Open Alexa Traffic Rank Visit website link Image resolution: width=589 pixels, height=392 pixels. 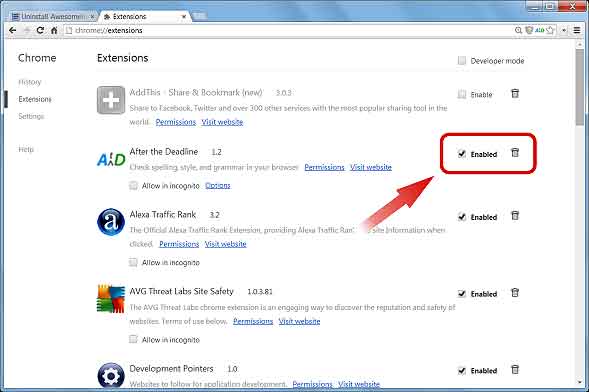point(225,244)
